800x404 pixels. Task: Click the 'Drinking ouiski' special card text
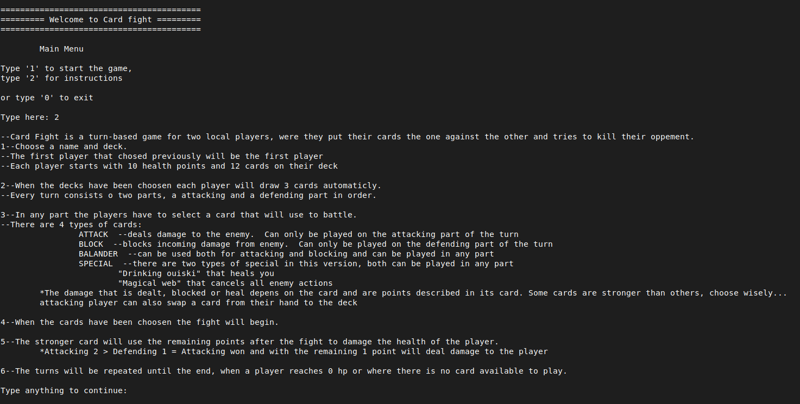click(196, 273)
